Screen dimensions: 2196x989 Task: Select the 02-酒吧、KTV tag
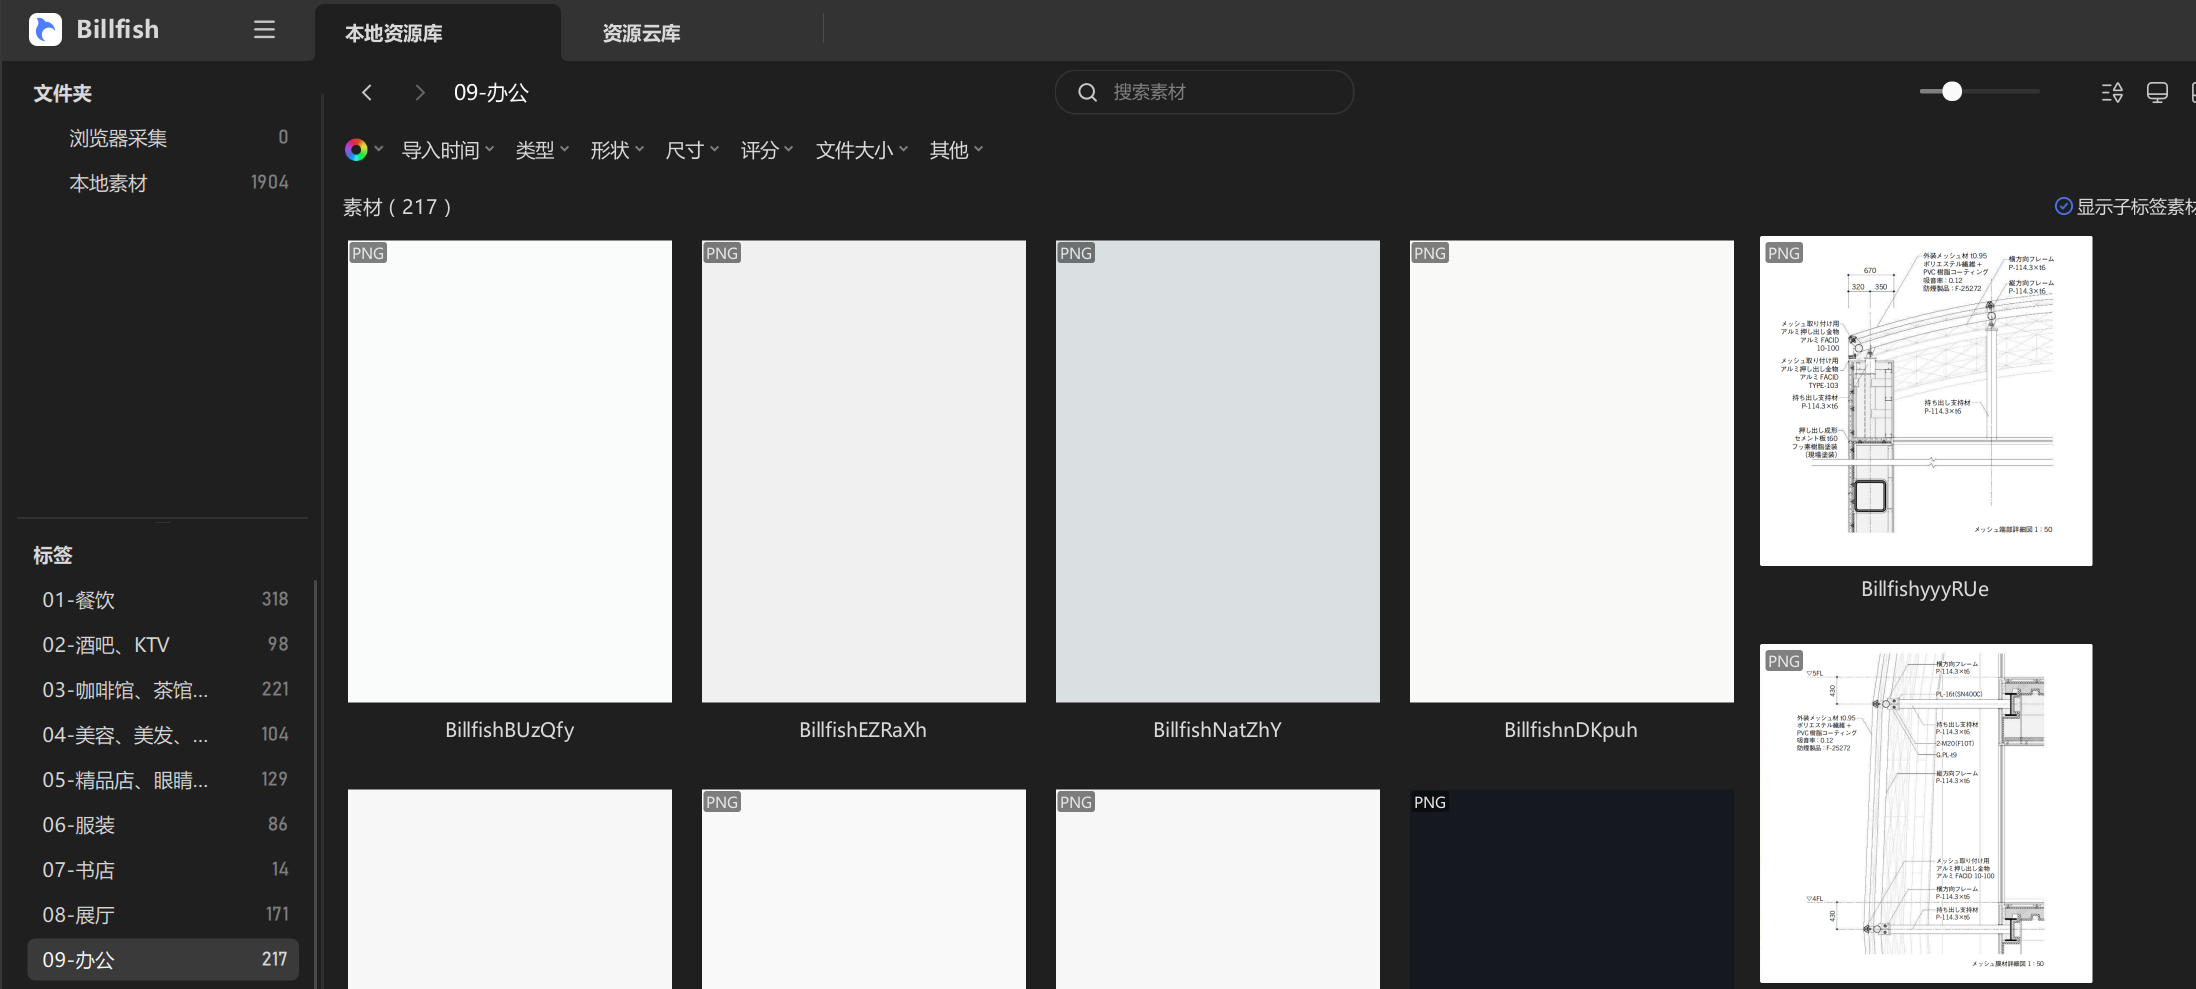pos(164,645)
